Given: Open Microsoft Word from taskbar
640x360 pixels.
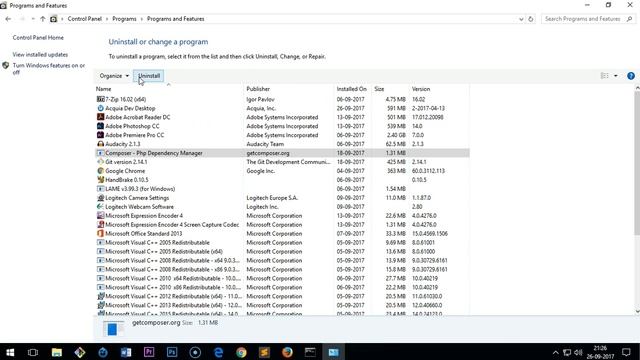Looking at the screenshot, I should click(126, 352).
